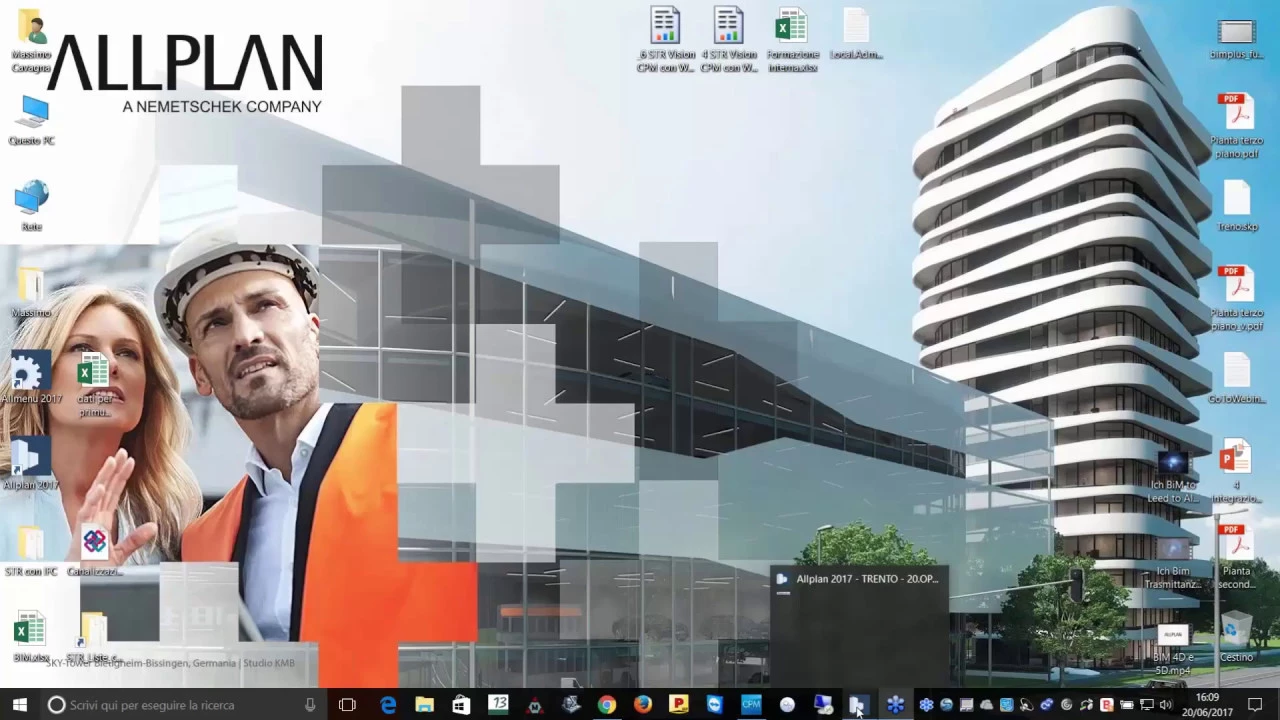This screenshot has width=1280, height=720.
Task: Select the 4 STR Vision CPM file
Action: (729, 40)
